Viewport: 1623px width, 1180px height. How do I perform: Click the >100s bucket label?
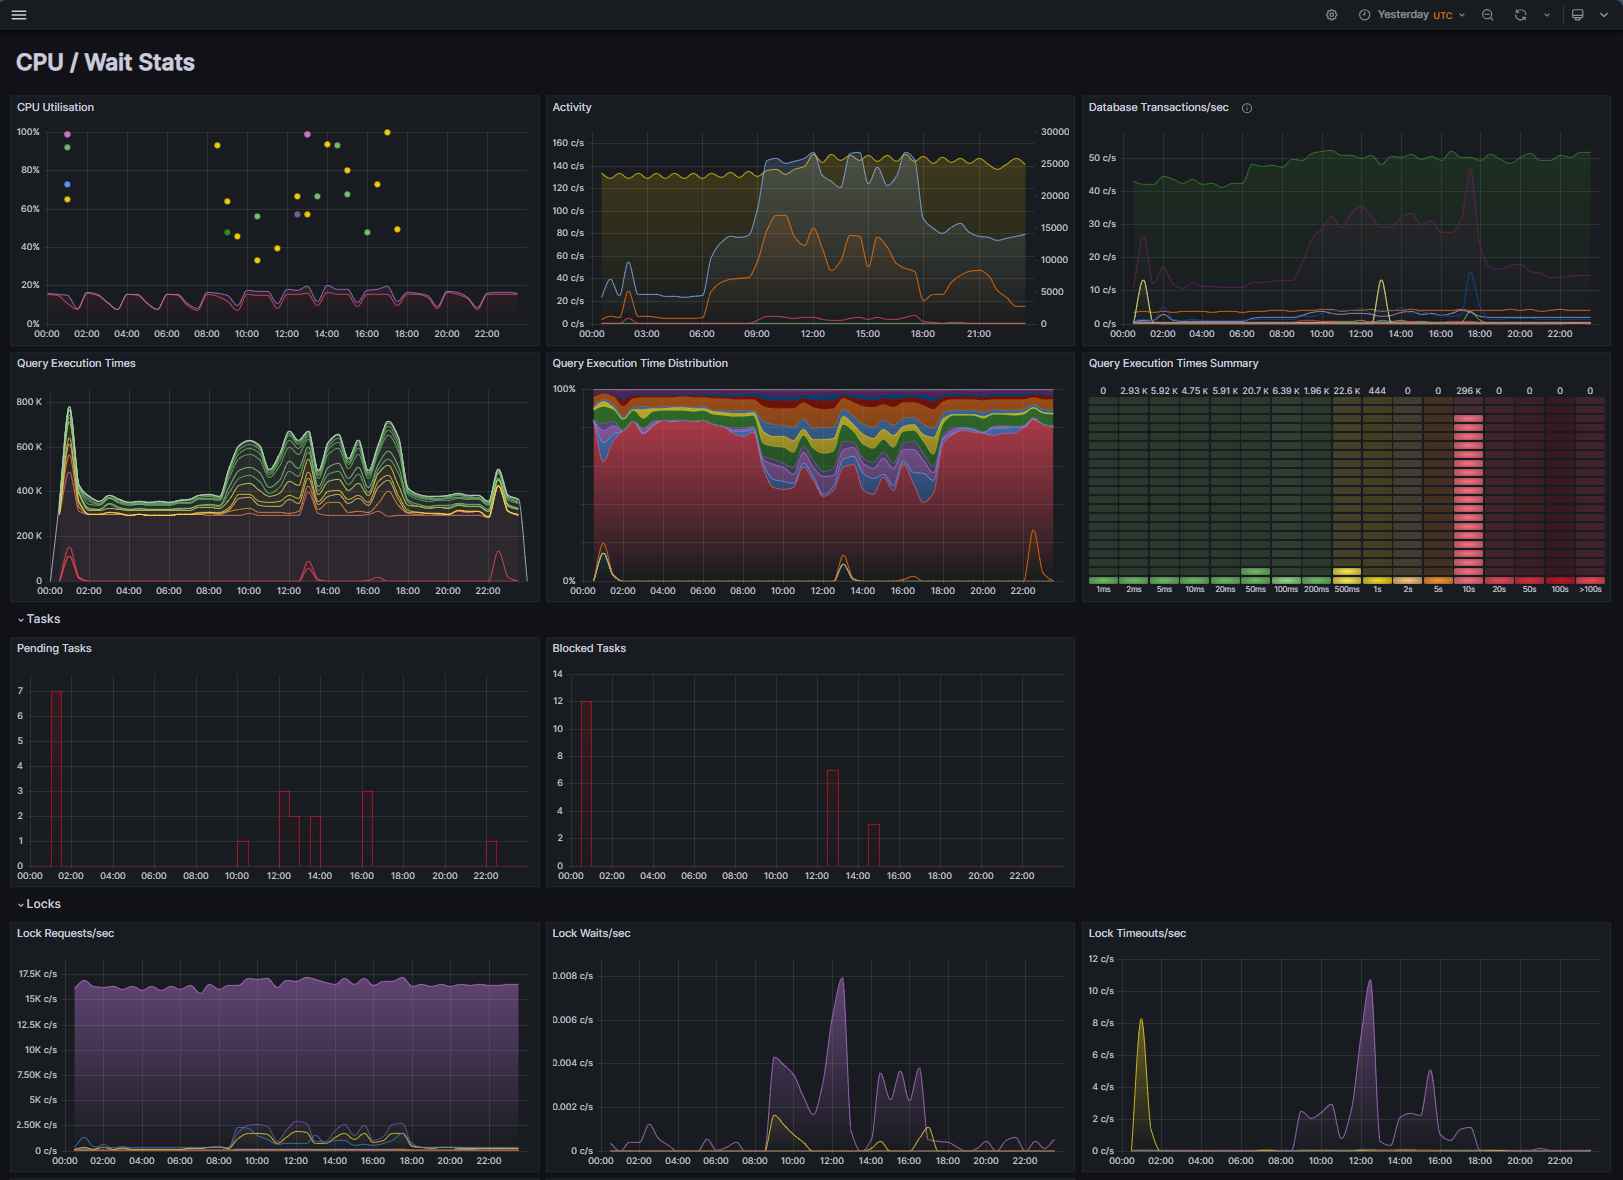click(x=1590, y=589)
